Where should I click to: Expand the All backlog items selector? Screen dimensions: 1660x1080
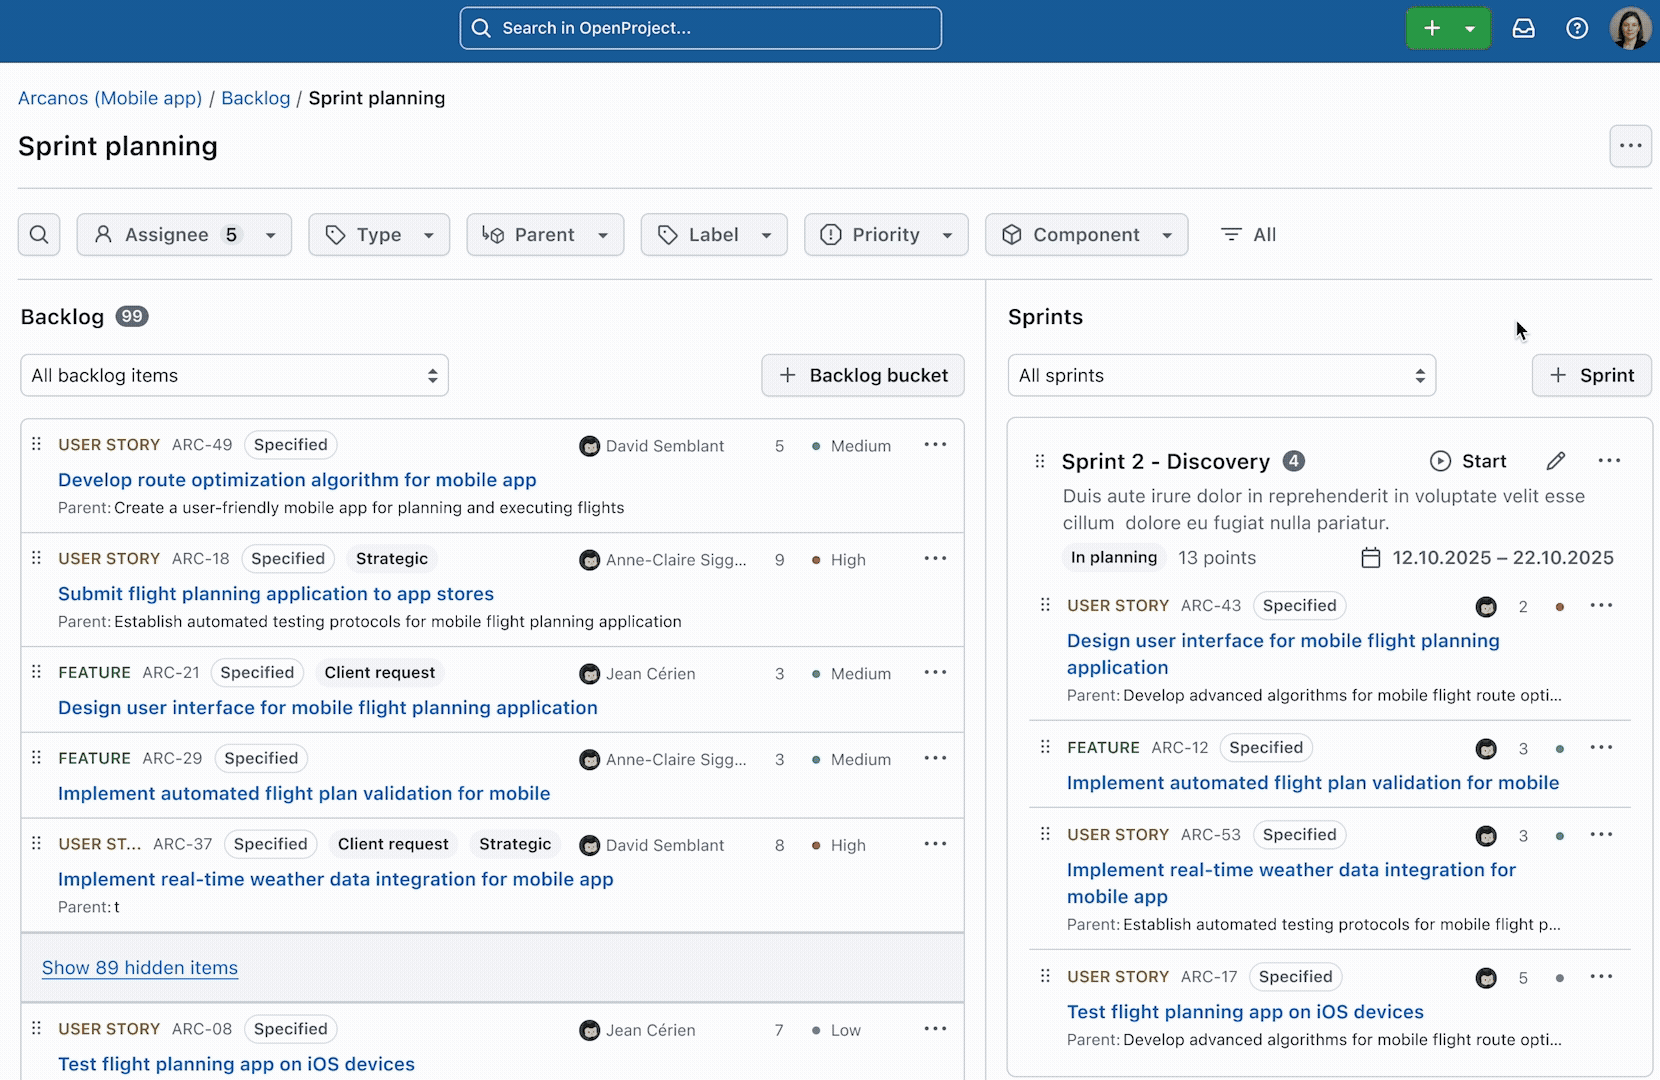pos(234,375)
